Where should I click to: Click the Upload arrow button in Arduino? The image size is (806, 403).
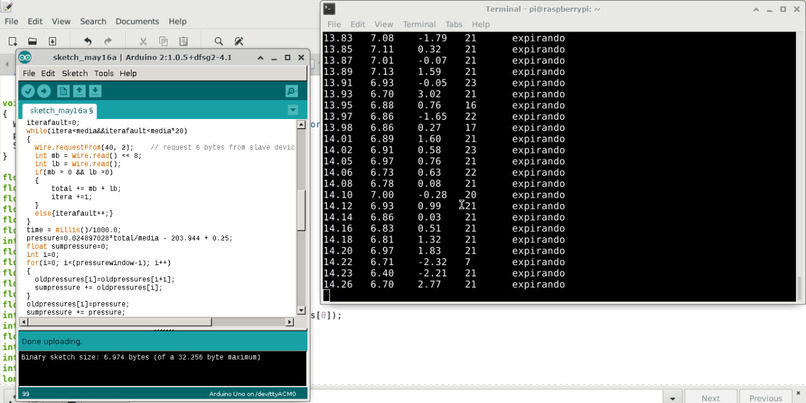(x=44, y=91)
